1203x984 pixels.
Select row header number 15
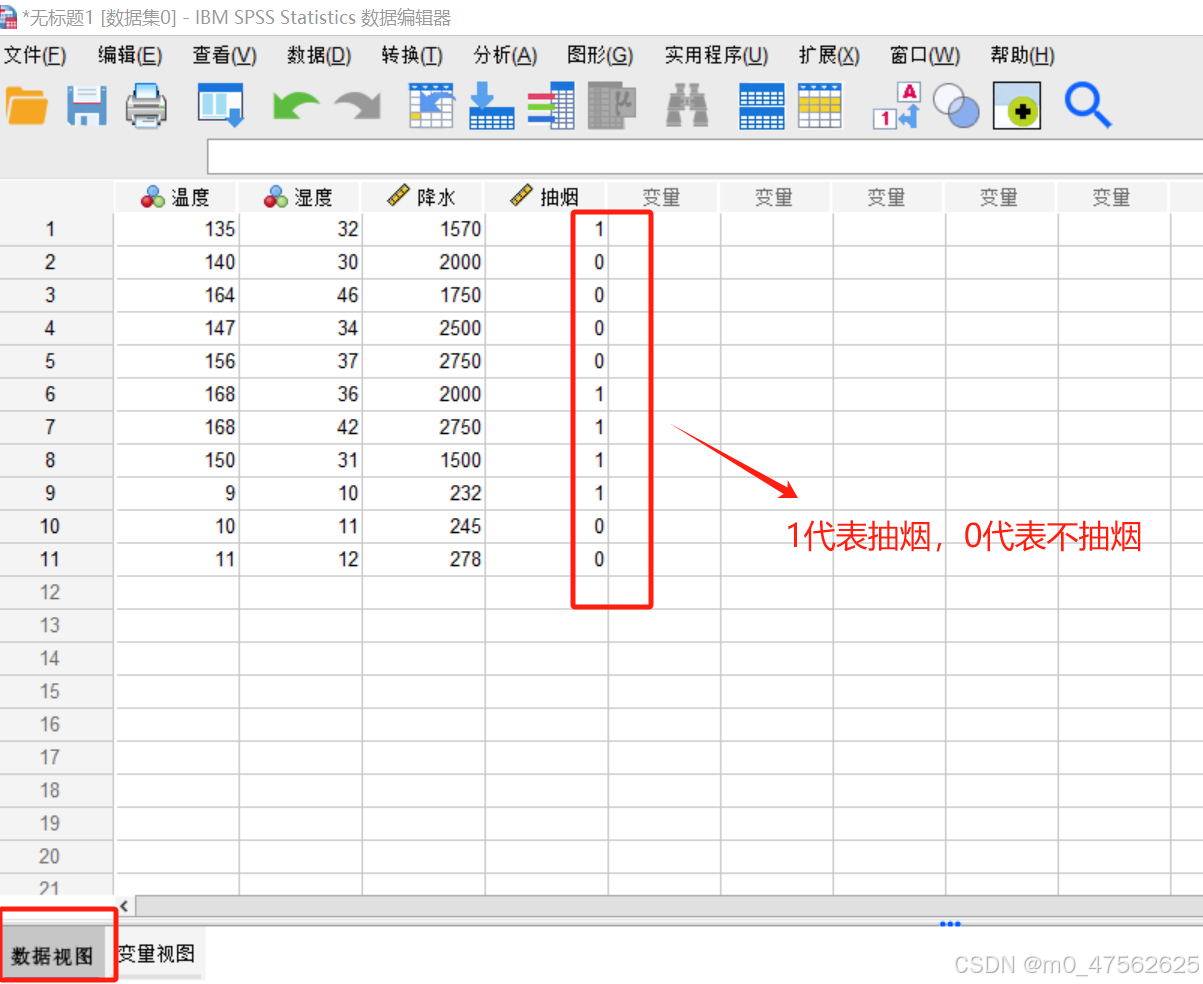[50, 691]
